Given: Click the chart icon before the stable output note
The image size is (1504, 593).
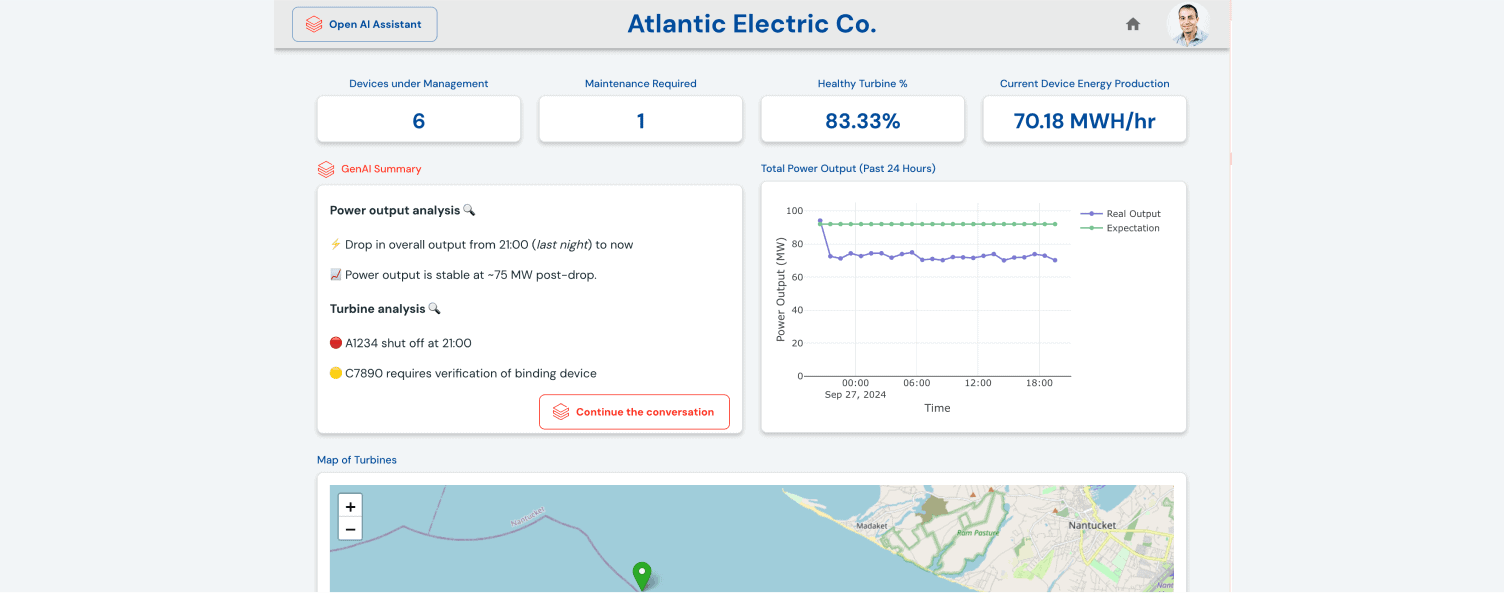Looking at the screenshot, I should coord(335,274).
